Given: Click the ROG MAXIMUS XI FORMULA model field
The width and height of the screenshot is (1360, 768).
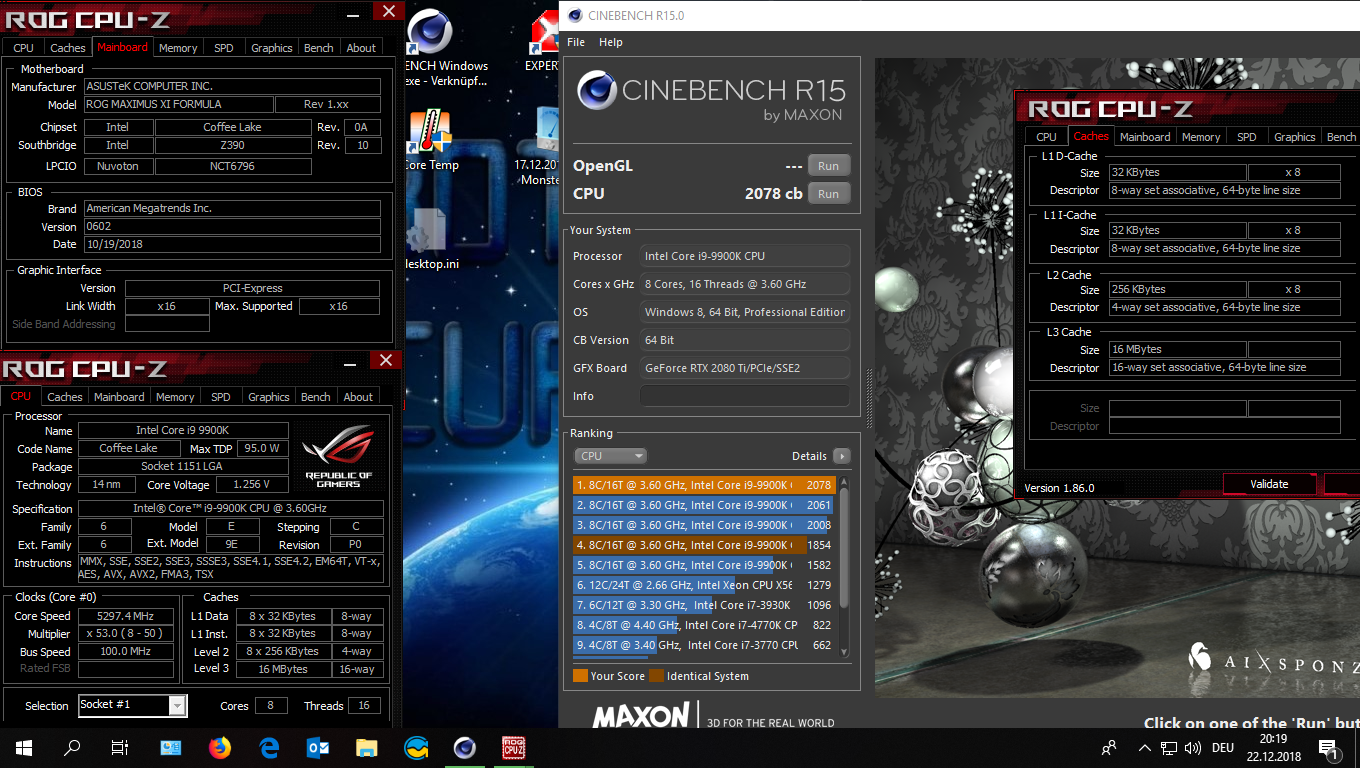Looking at the screenshot, I should point(178,104).
